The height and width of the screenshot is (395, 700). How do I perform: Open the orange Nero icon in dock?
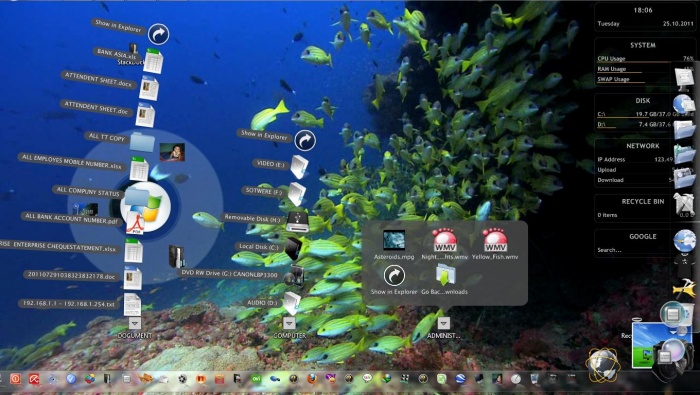tap(201, 379)
